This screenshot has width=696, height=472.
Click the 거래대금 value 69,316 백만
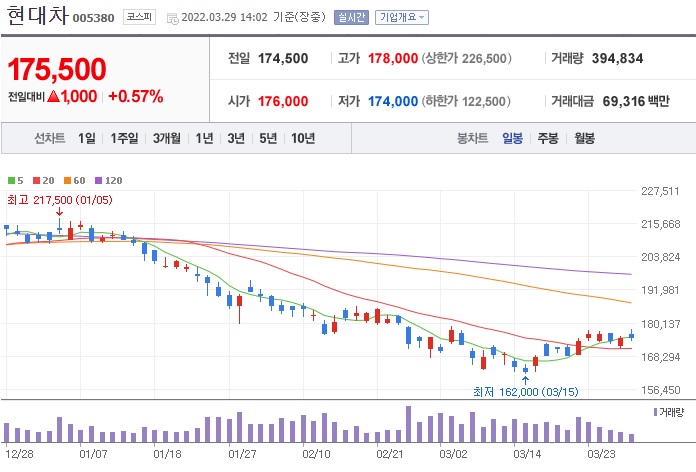pos(636,101)
